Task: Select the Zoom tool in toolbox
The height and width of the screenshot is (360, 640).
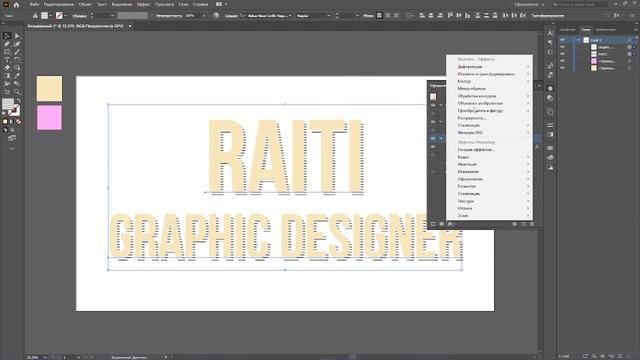Action: coord(17,92)
